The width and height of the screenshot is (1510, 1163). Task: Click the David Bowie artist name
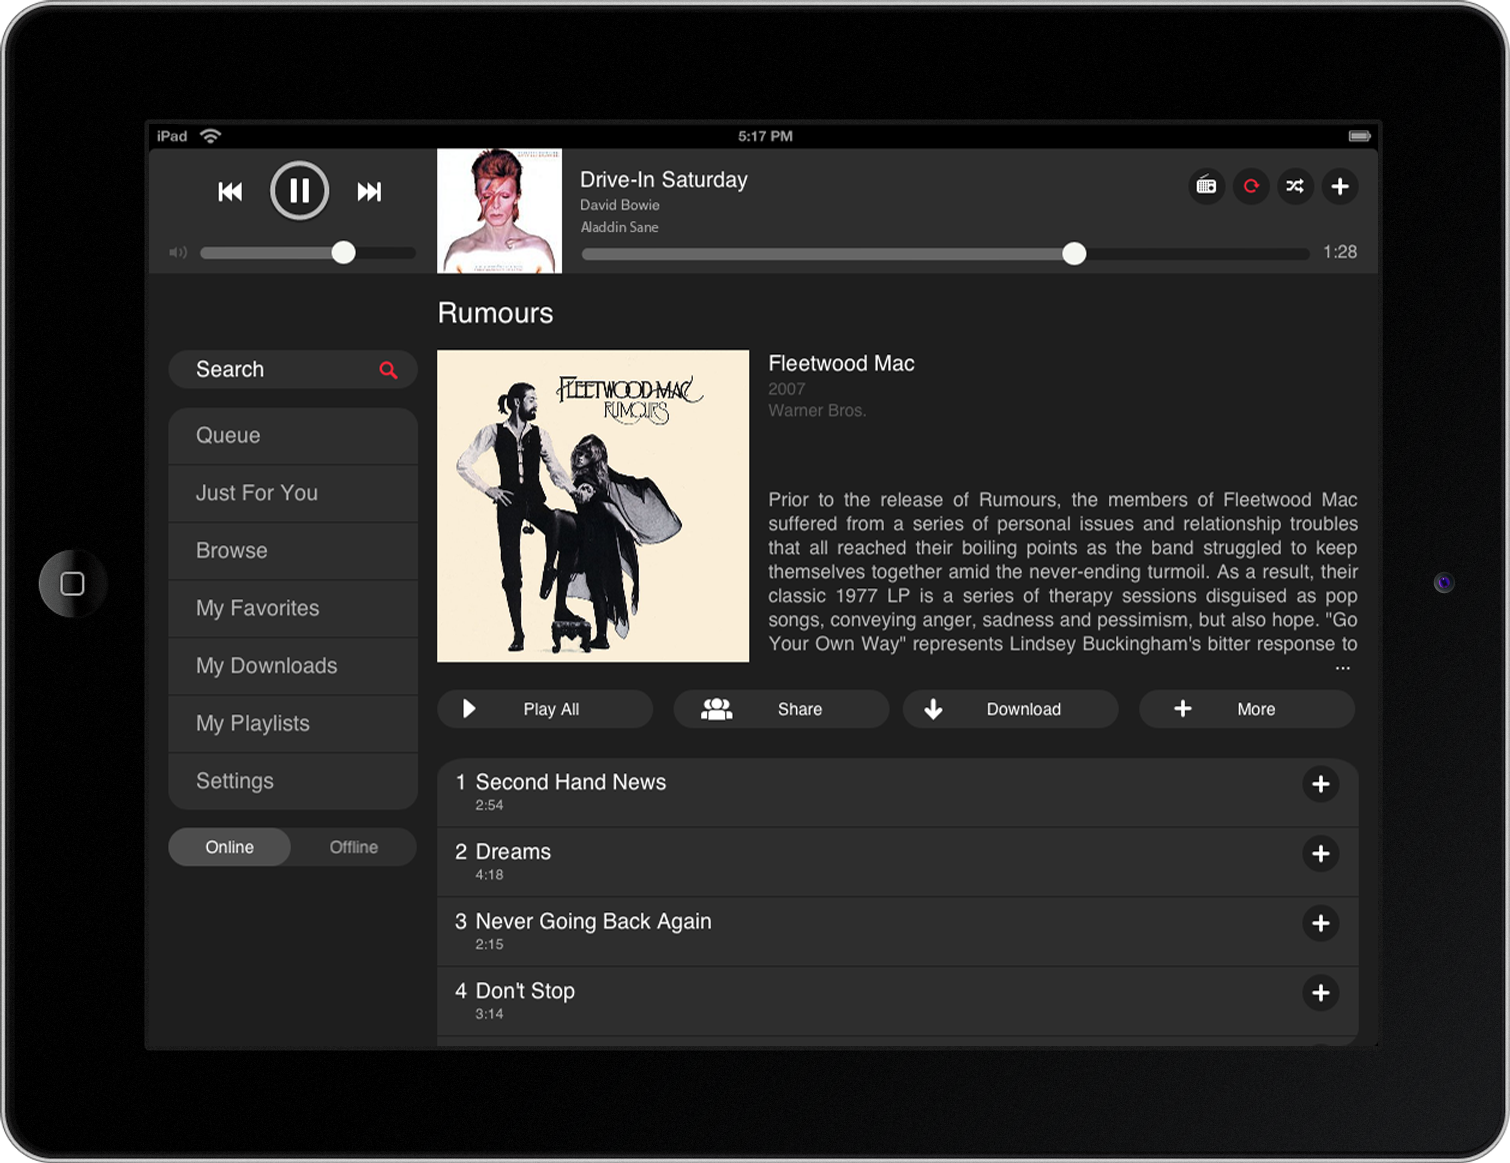pyautogui.click(x=620, y=205)
